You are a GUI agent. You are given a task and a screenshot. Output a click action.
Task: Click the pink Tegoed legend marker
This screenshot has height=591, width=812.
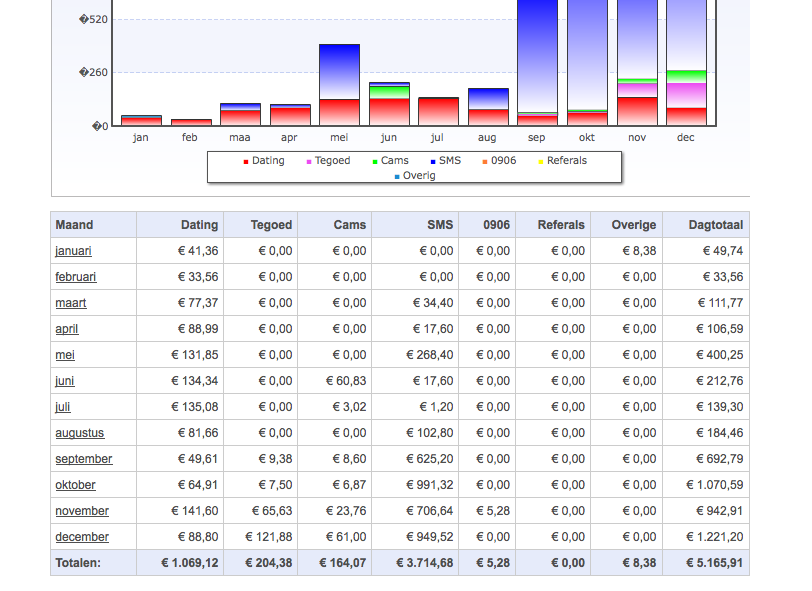309,162
